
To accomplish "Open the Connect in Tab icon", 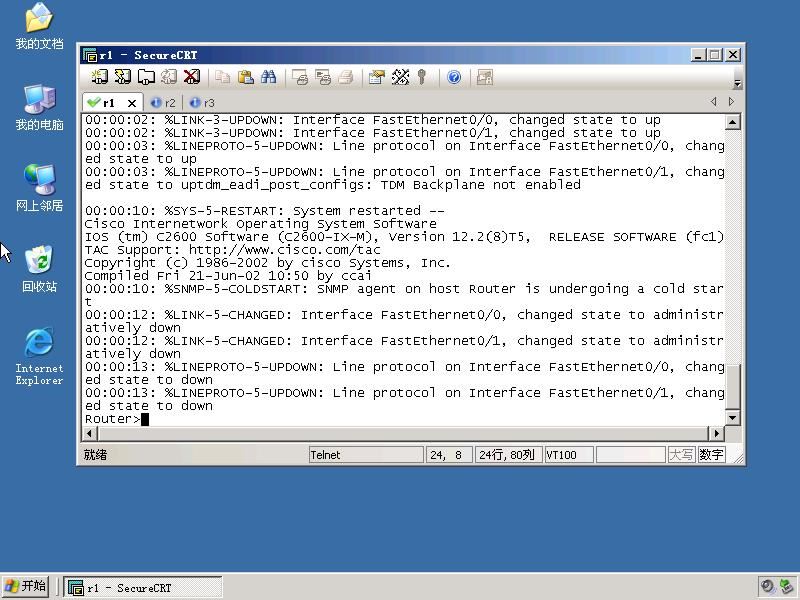I will [x=146, y=77].
